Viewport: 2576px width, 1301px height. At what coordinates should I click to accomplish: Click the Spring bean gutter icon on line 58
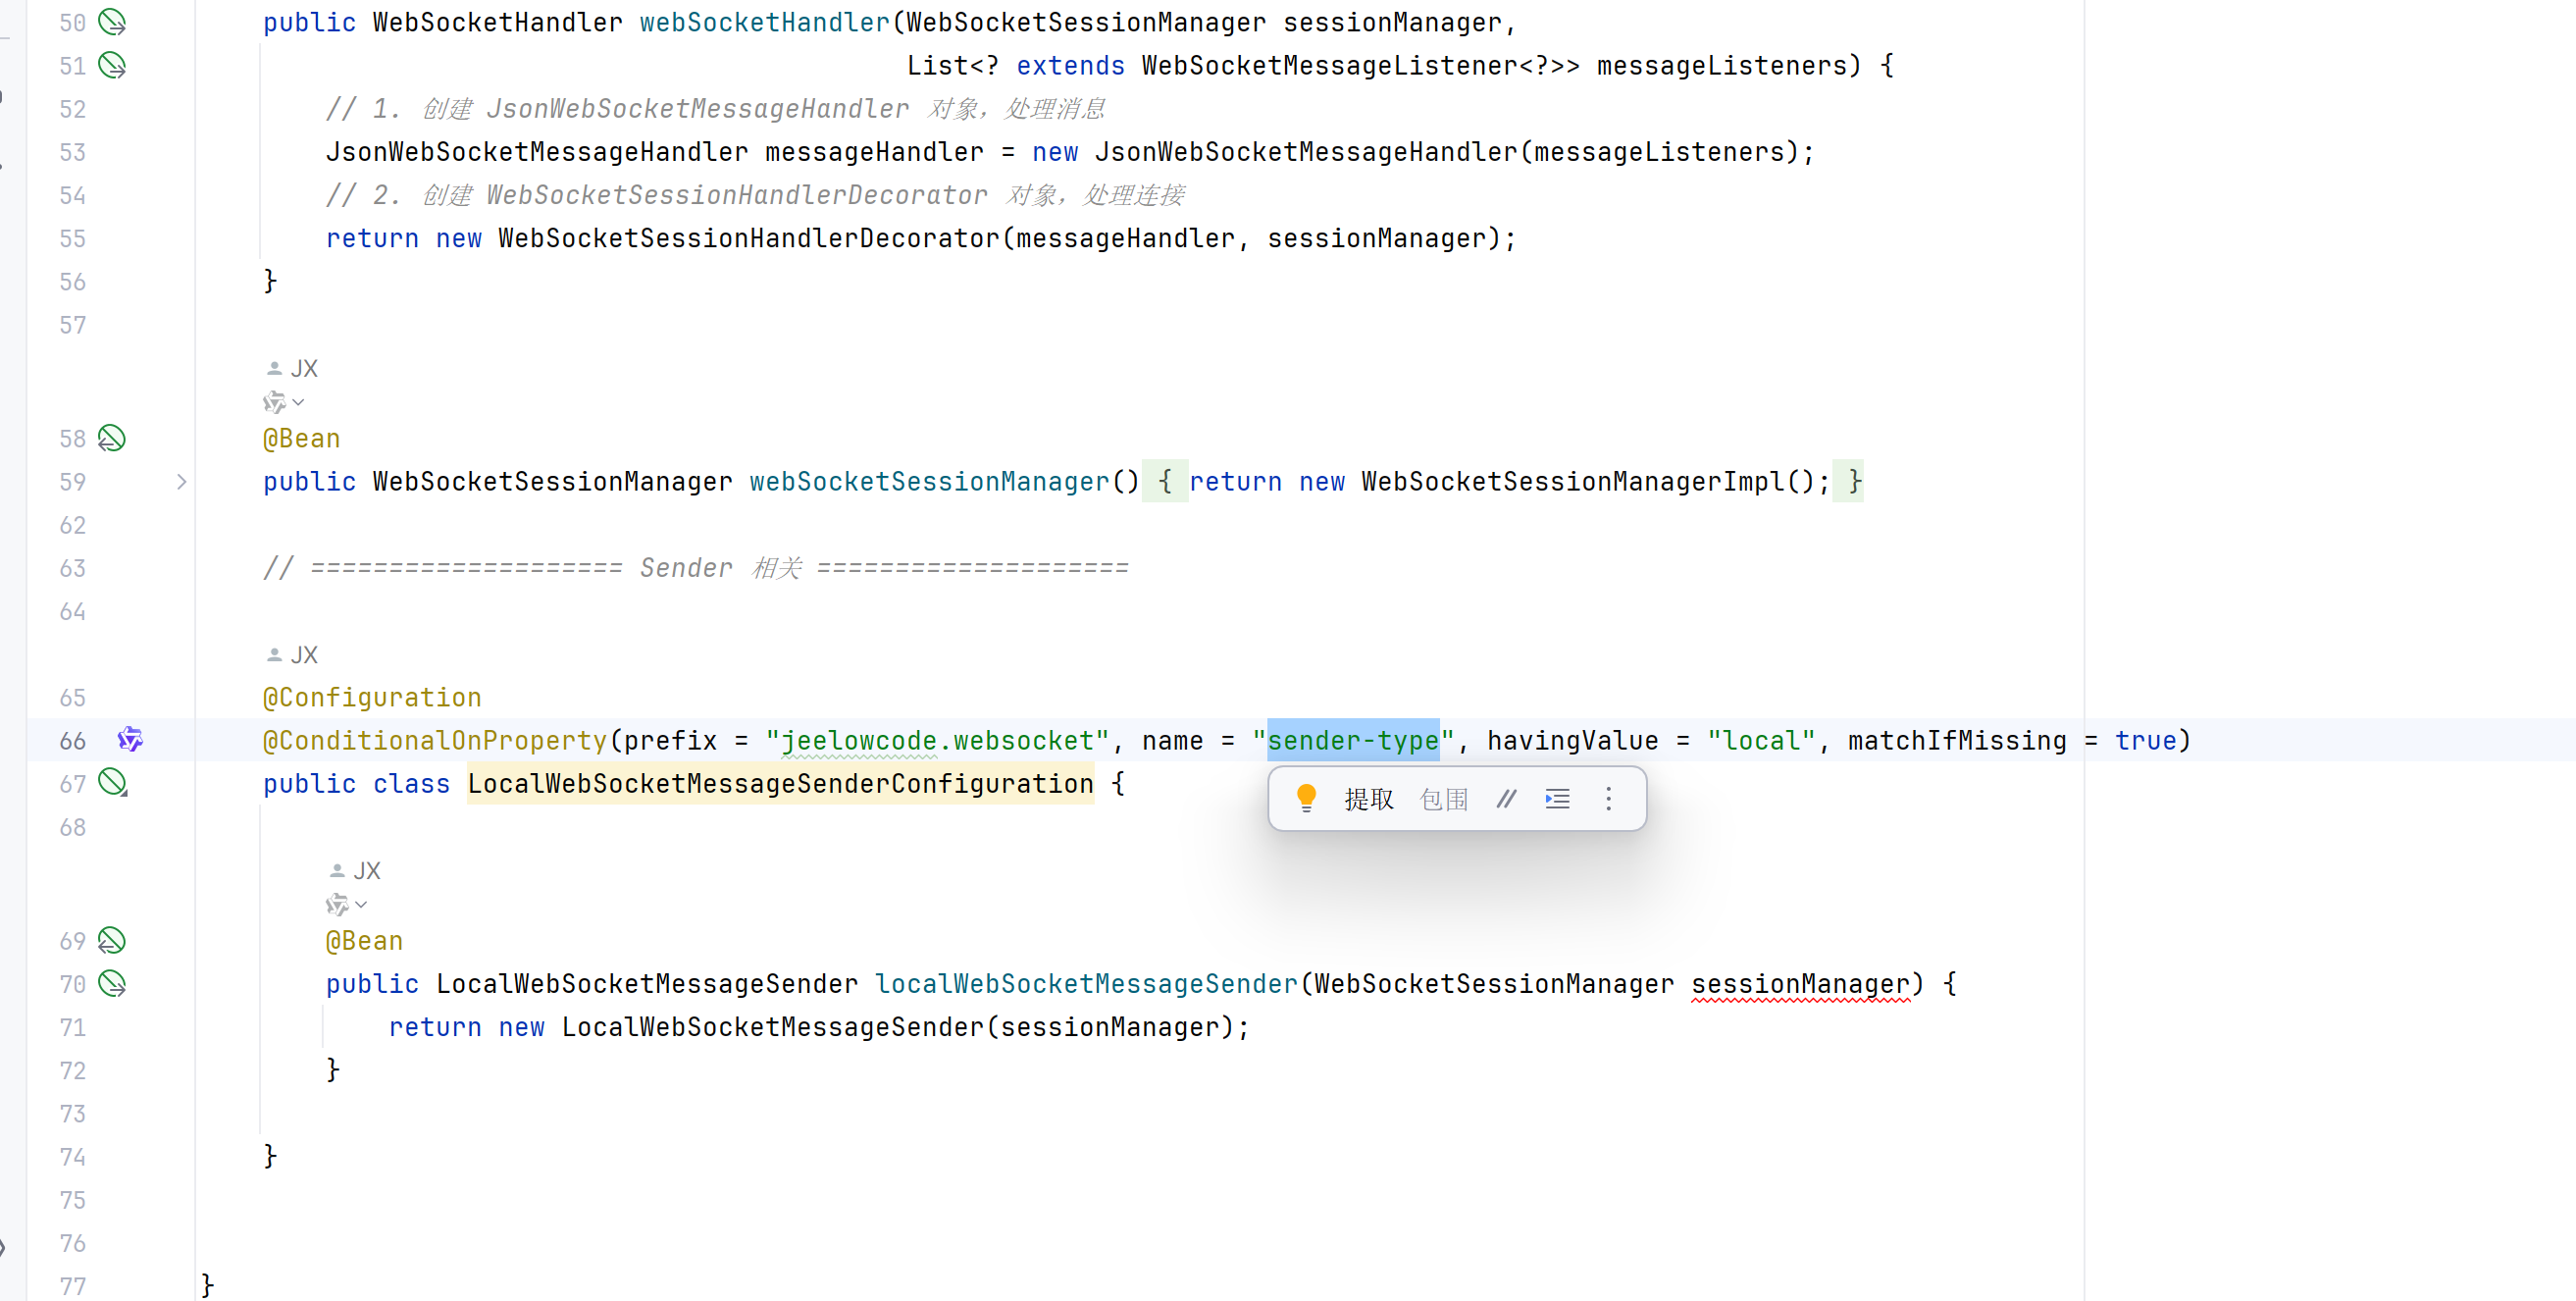click(x=112, y=439)
